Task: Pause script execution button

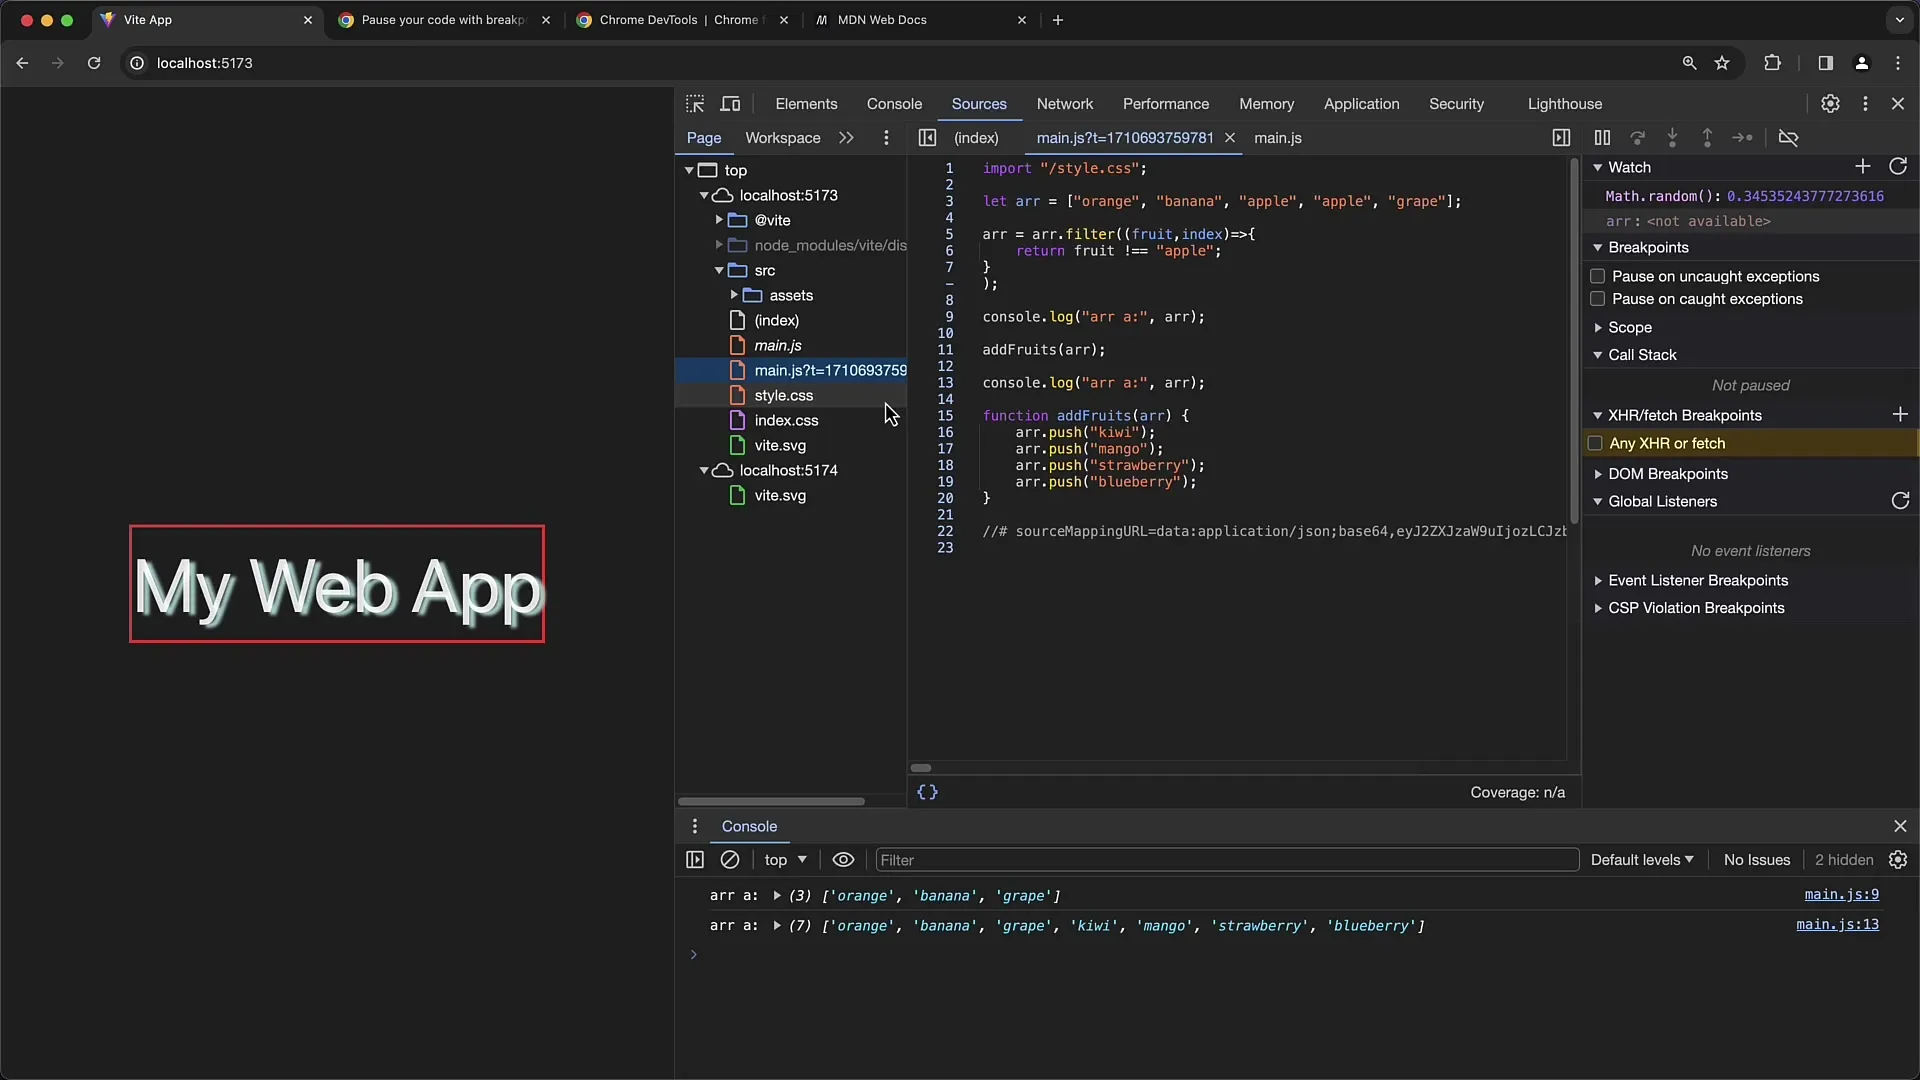Action: click(1602, 138)
